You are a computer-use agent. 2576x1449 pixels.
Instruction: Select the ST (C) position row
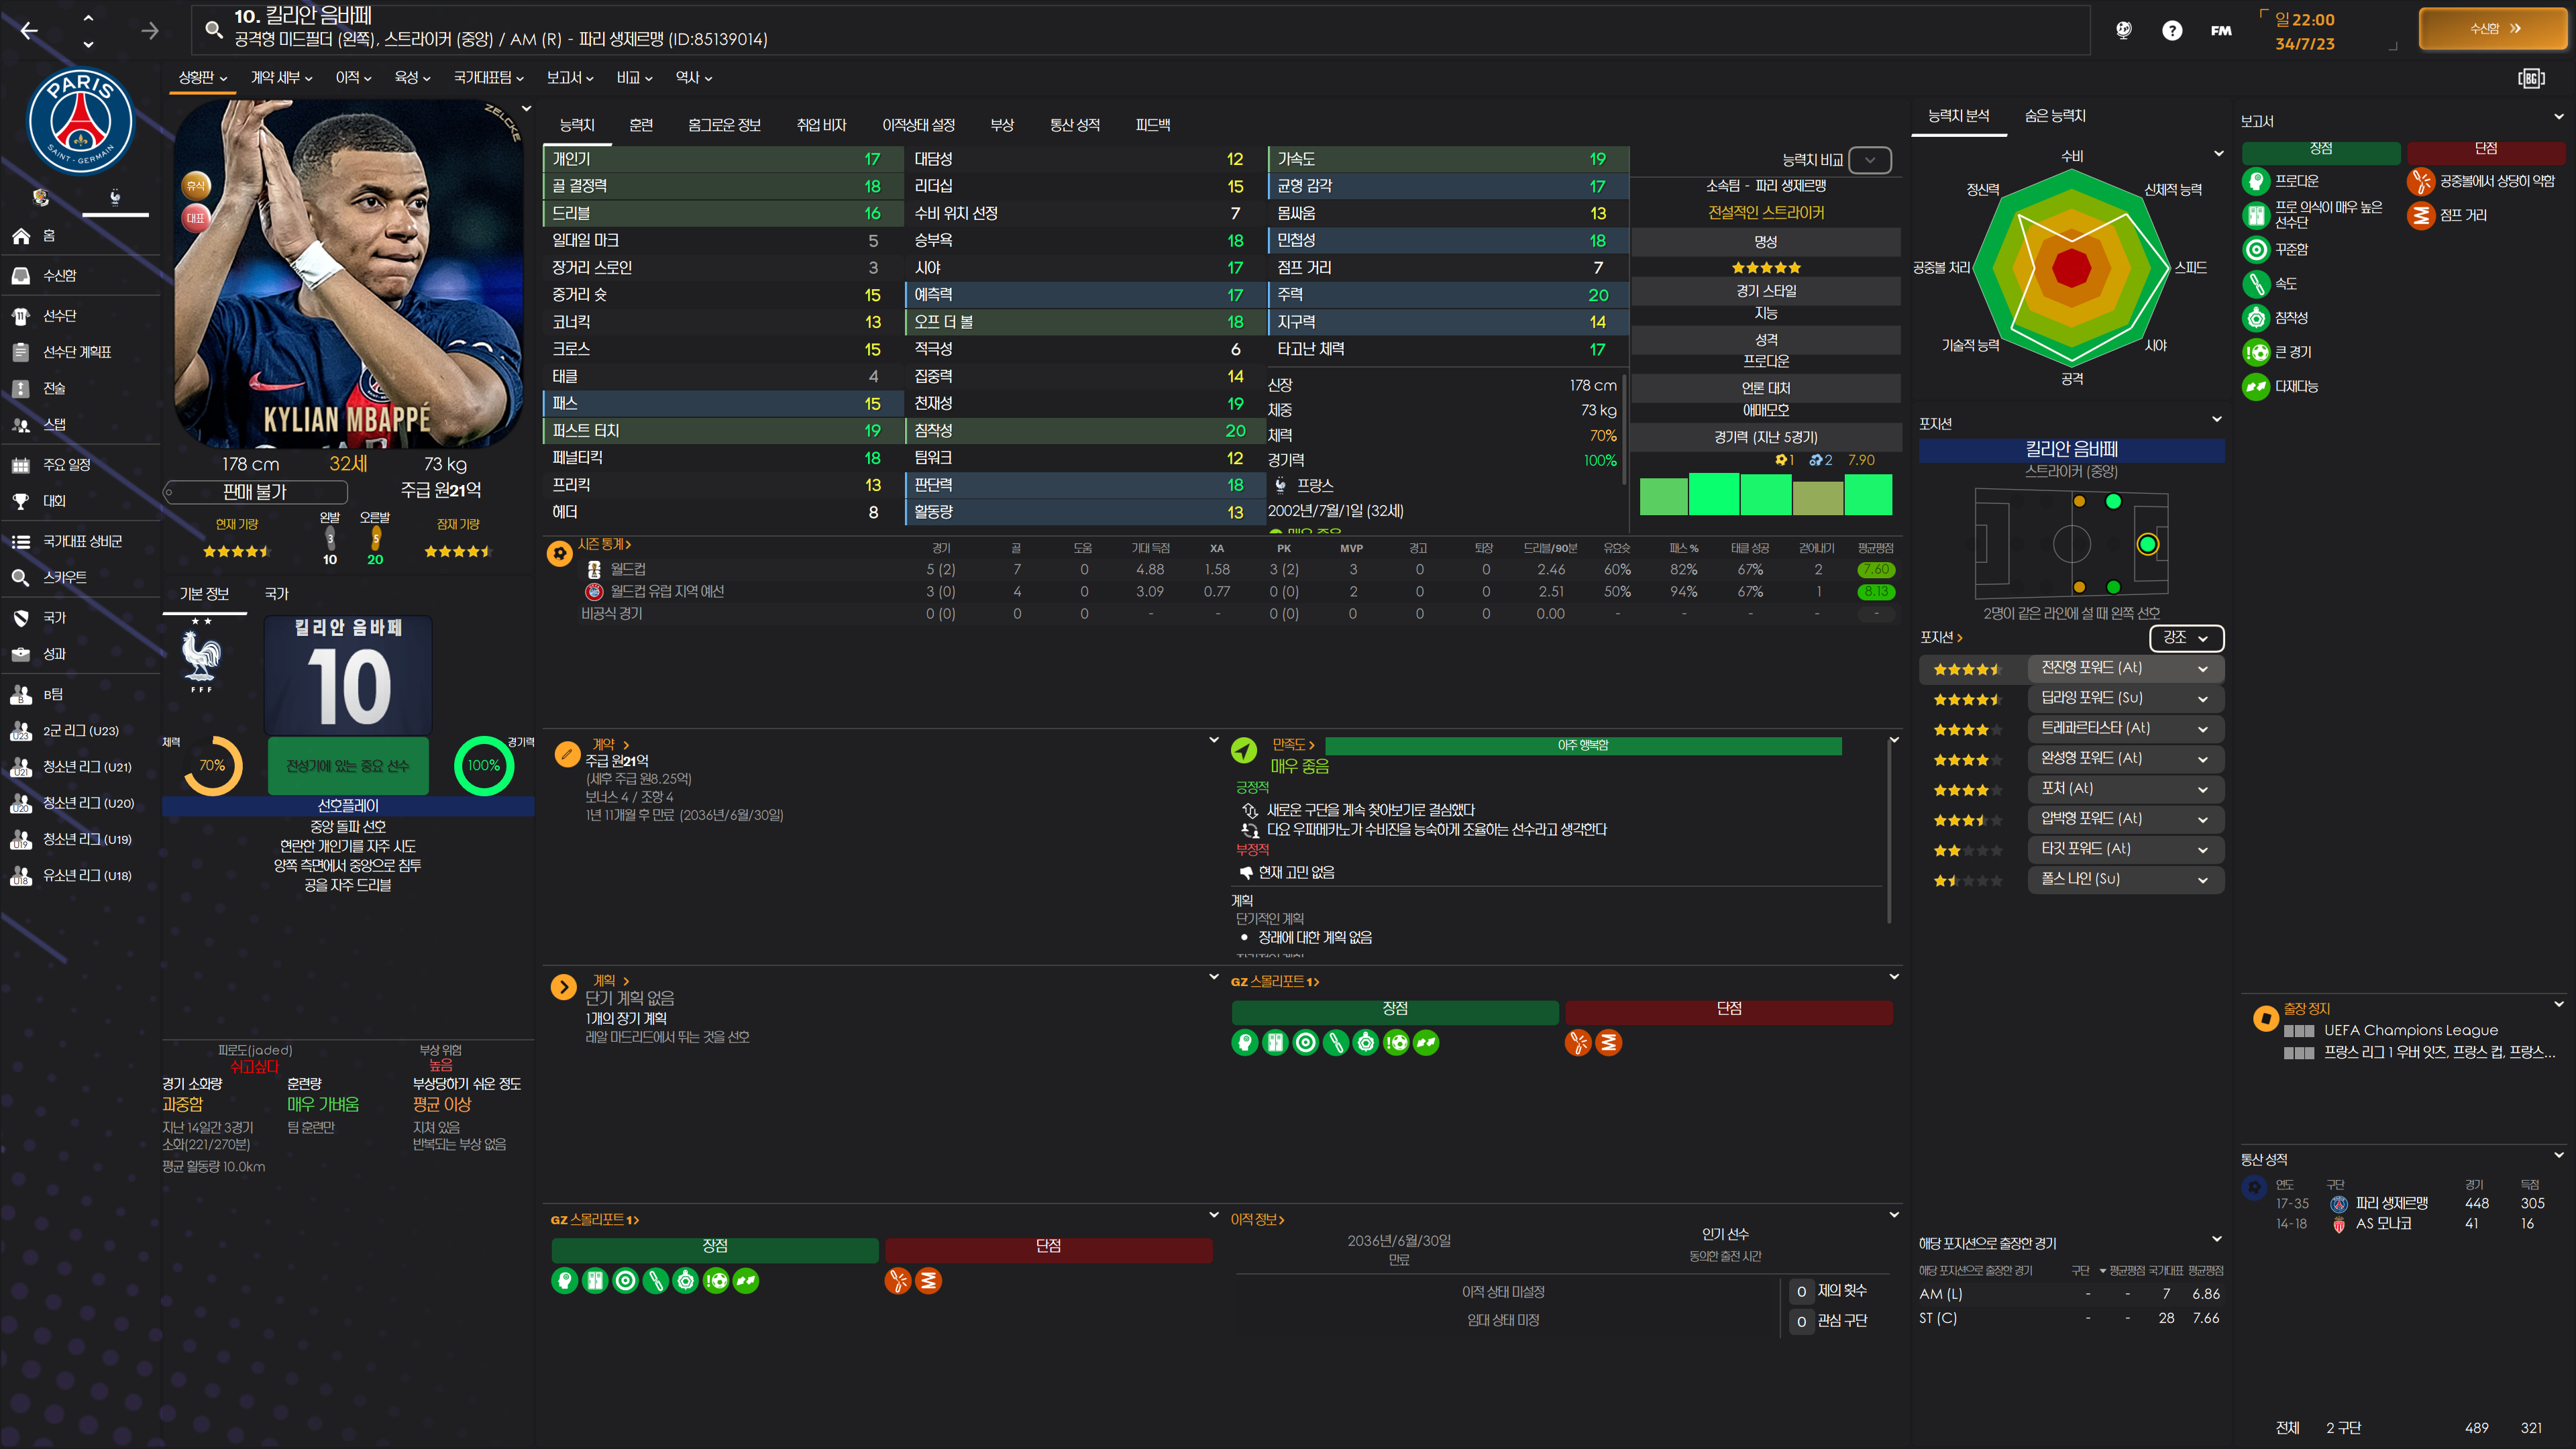tap(2070, 1319)
